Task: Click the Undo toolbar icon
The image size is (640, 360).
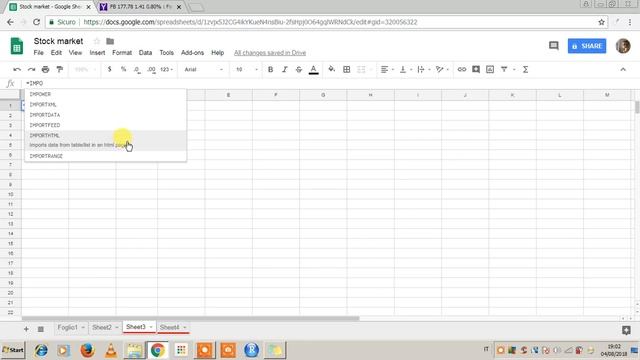Action: click(x=17, y=69)
